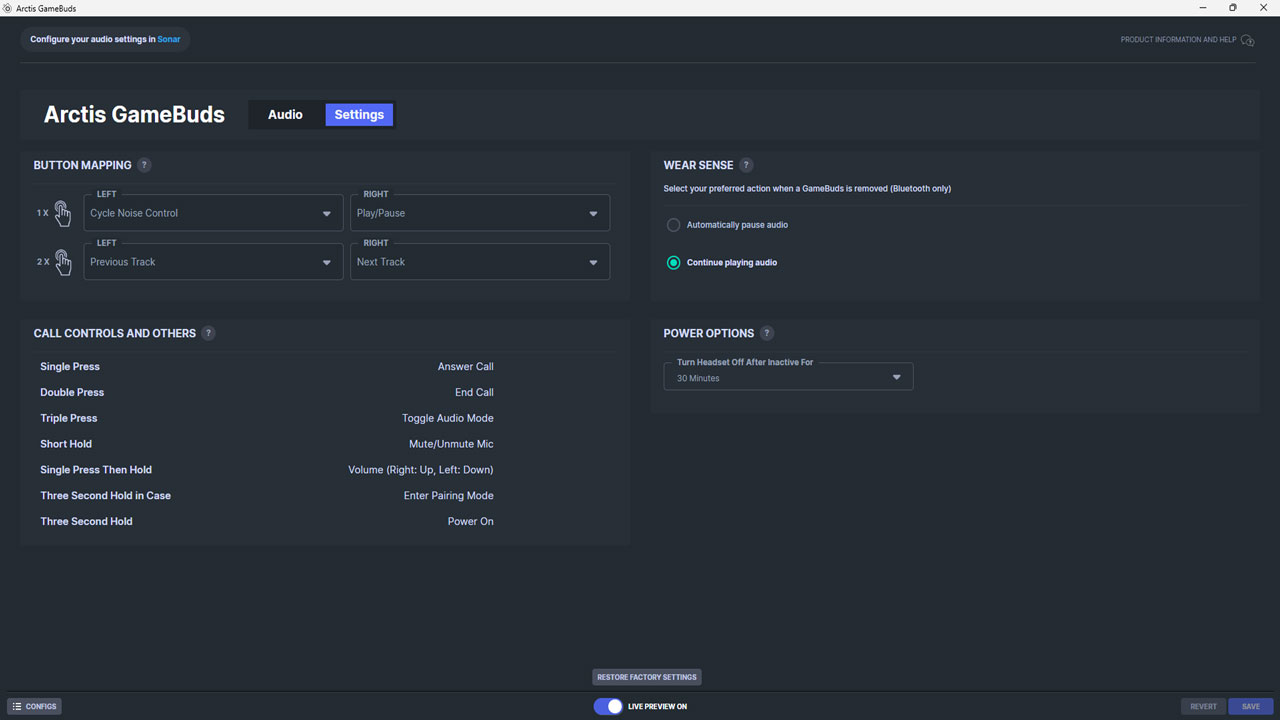Select Continue playing audio option
The height and width of the screenshot is (720, 1280).
(x=722, y=263)
